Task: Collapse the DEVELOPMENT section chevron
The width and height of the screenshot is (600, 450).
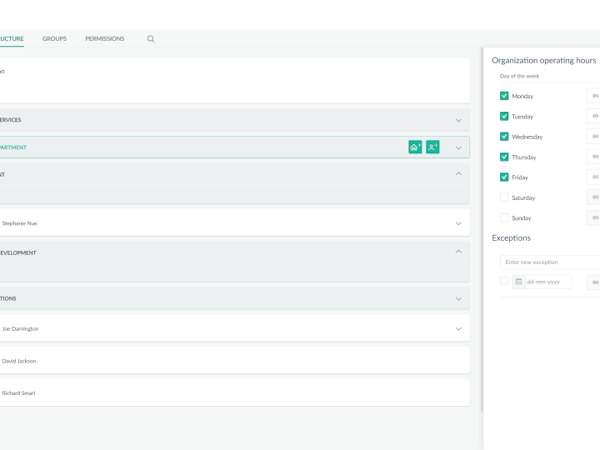Action: click(x=458, y=252)
